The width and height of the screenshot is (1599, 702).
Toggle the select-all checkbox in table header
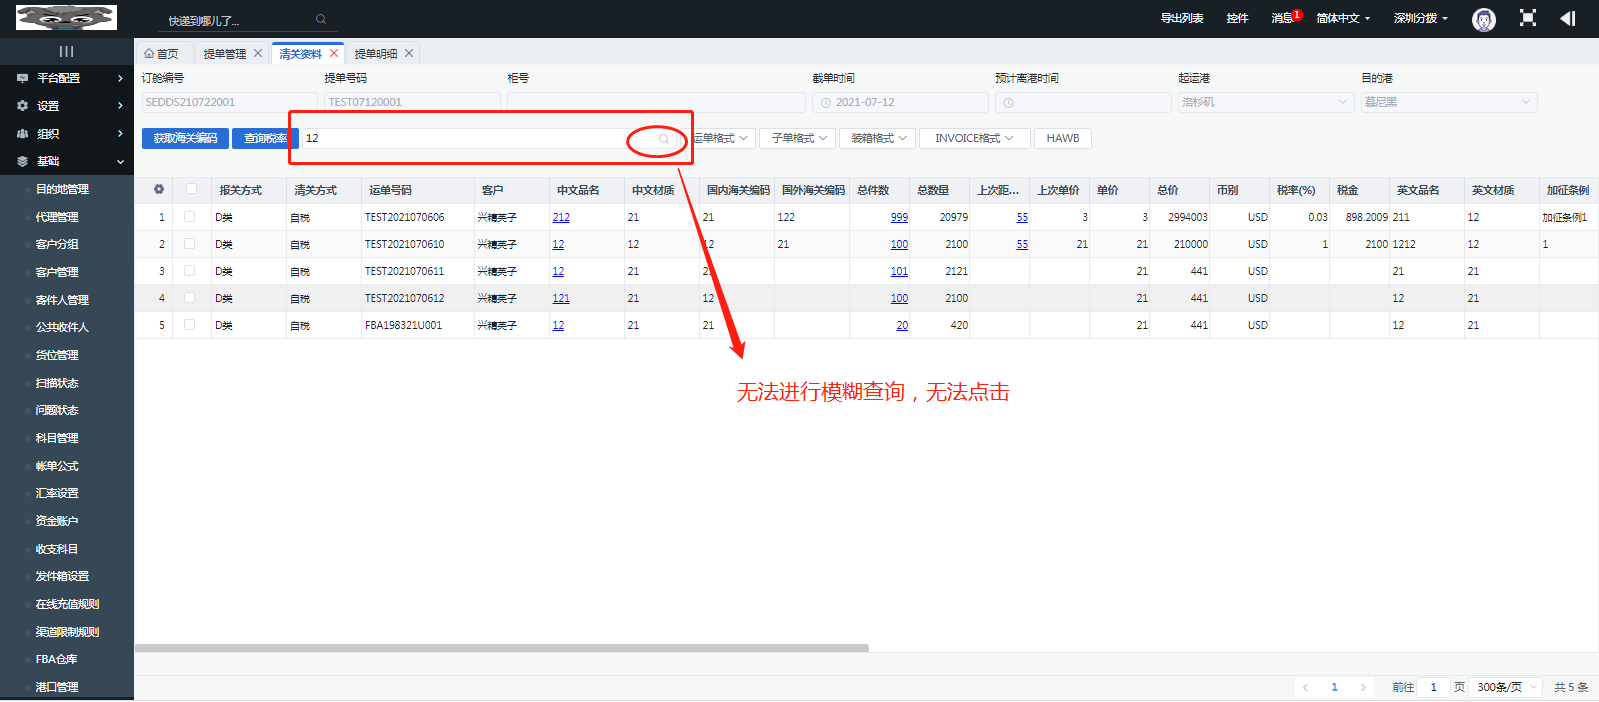point(191,189)
